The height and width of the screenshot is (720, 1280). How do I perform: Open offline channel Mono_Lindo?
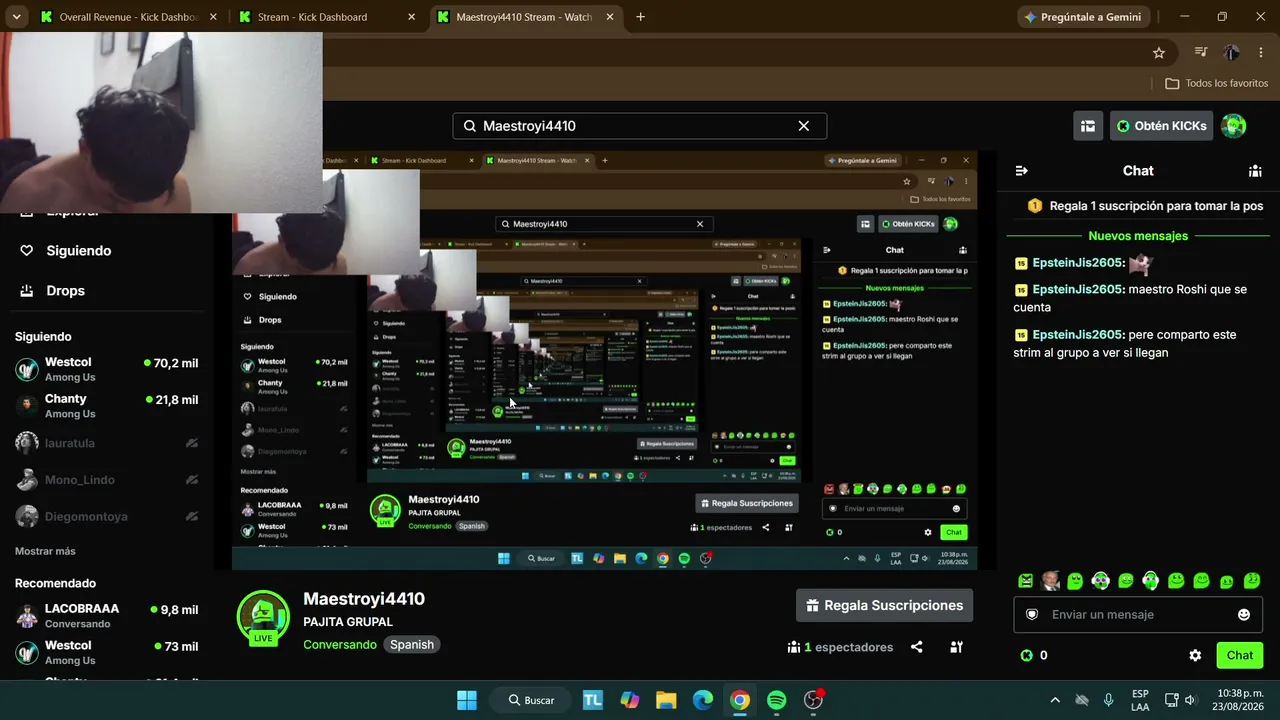tap(107, 480)
